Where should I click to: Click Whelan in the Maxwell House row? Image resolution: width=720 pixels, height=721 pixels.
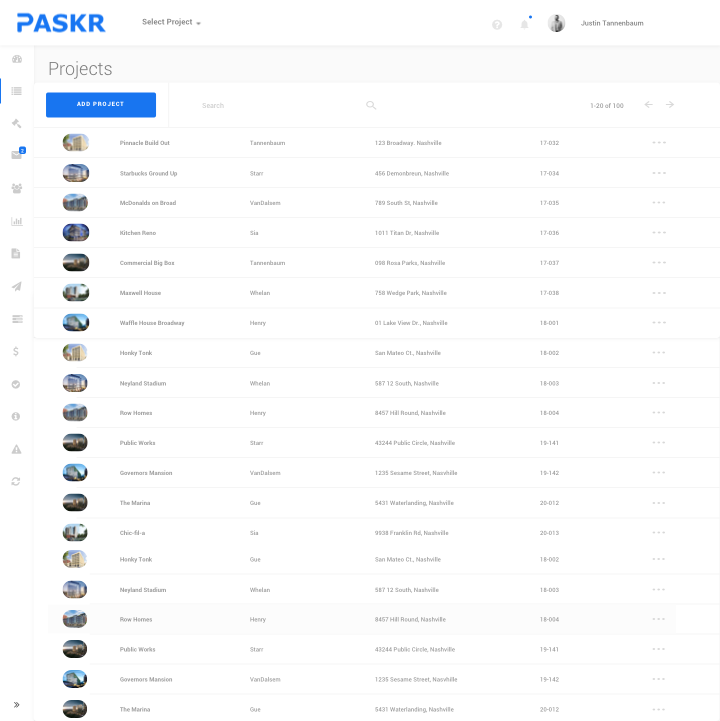click(x=259, y=293)
